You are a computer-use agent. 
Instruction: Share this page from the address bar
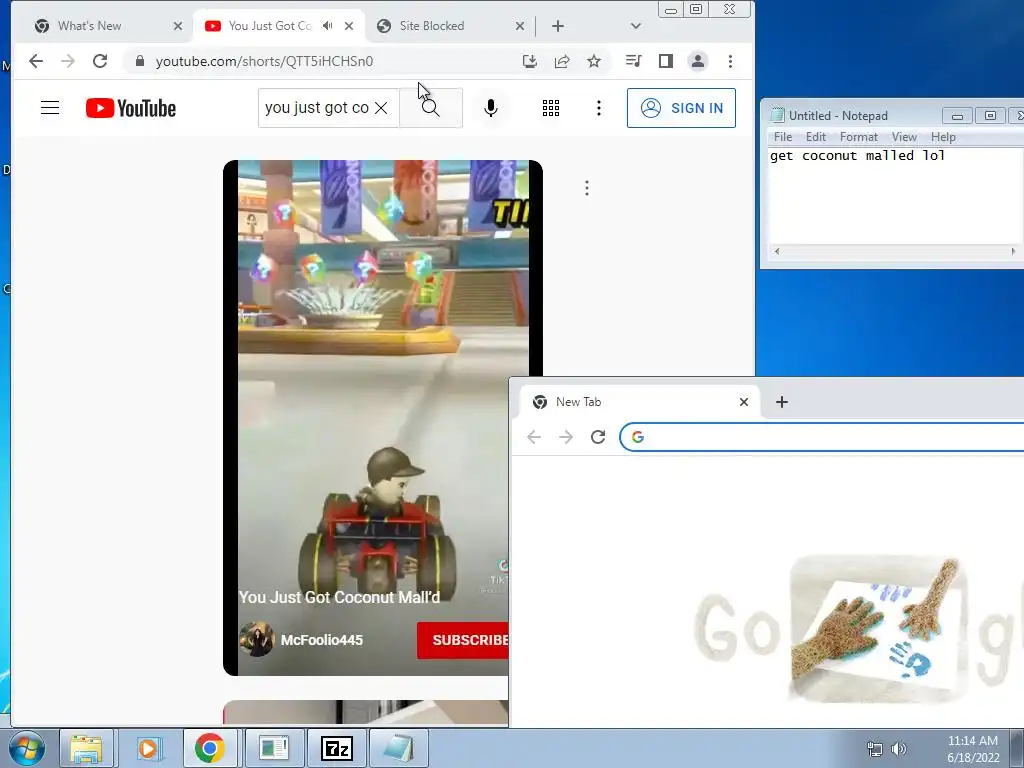[562, 61]
